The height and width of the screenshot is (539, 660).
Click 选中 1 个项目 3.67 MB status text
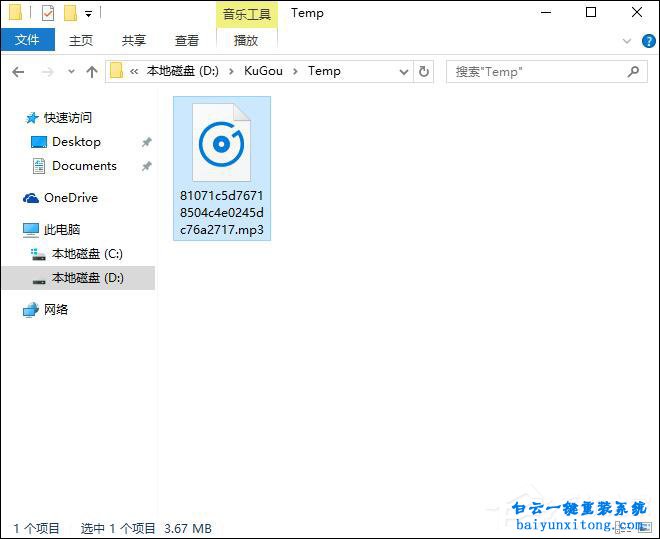coord(146,528)
